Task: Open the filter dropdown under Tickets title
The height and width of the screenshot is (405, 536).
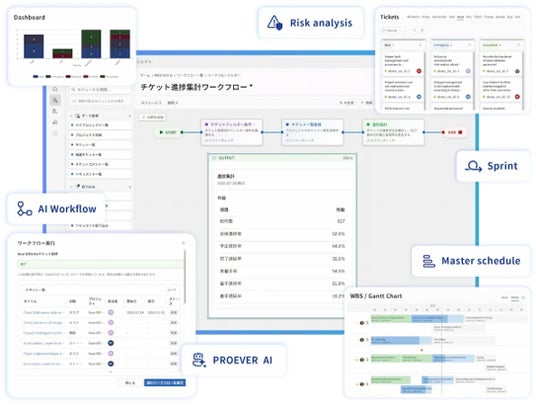Action: coord(393,30)
